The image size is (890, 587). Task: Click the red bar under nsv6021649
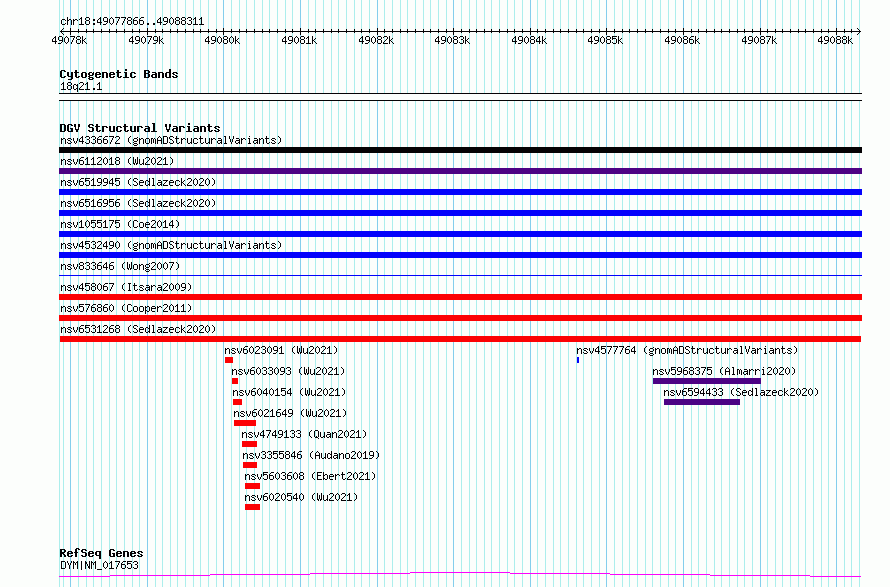click(x=245, y=424)
